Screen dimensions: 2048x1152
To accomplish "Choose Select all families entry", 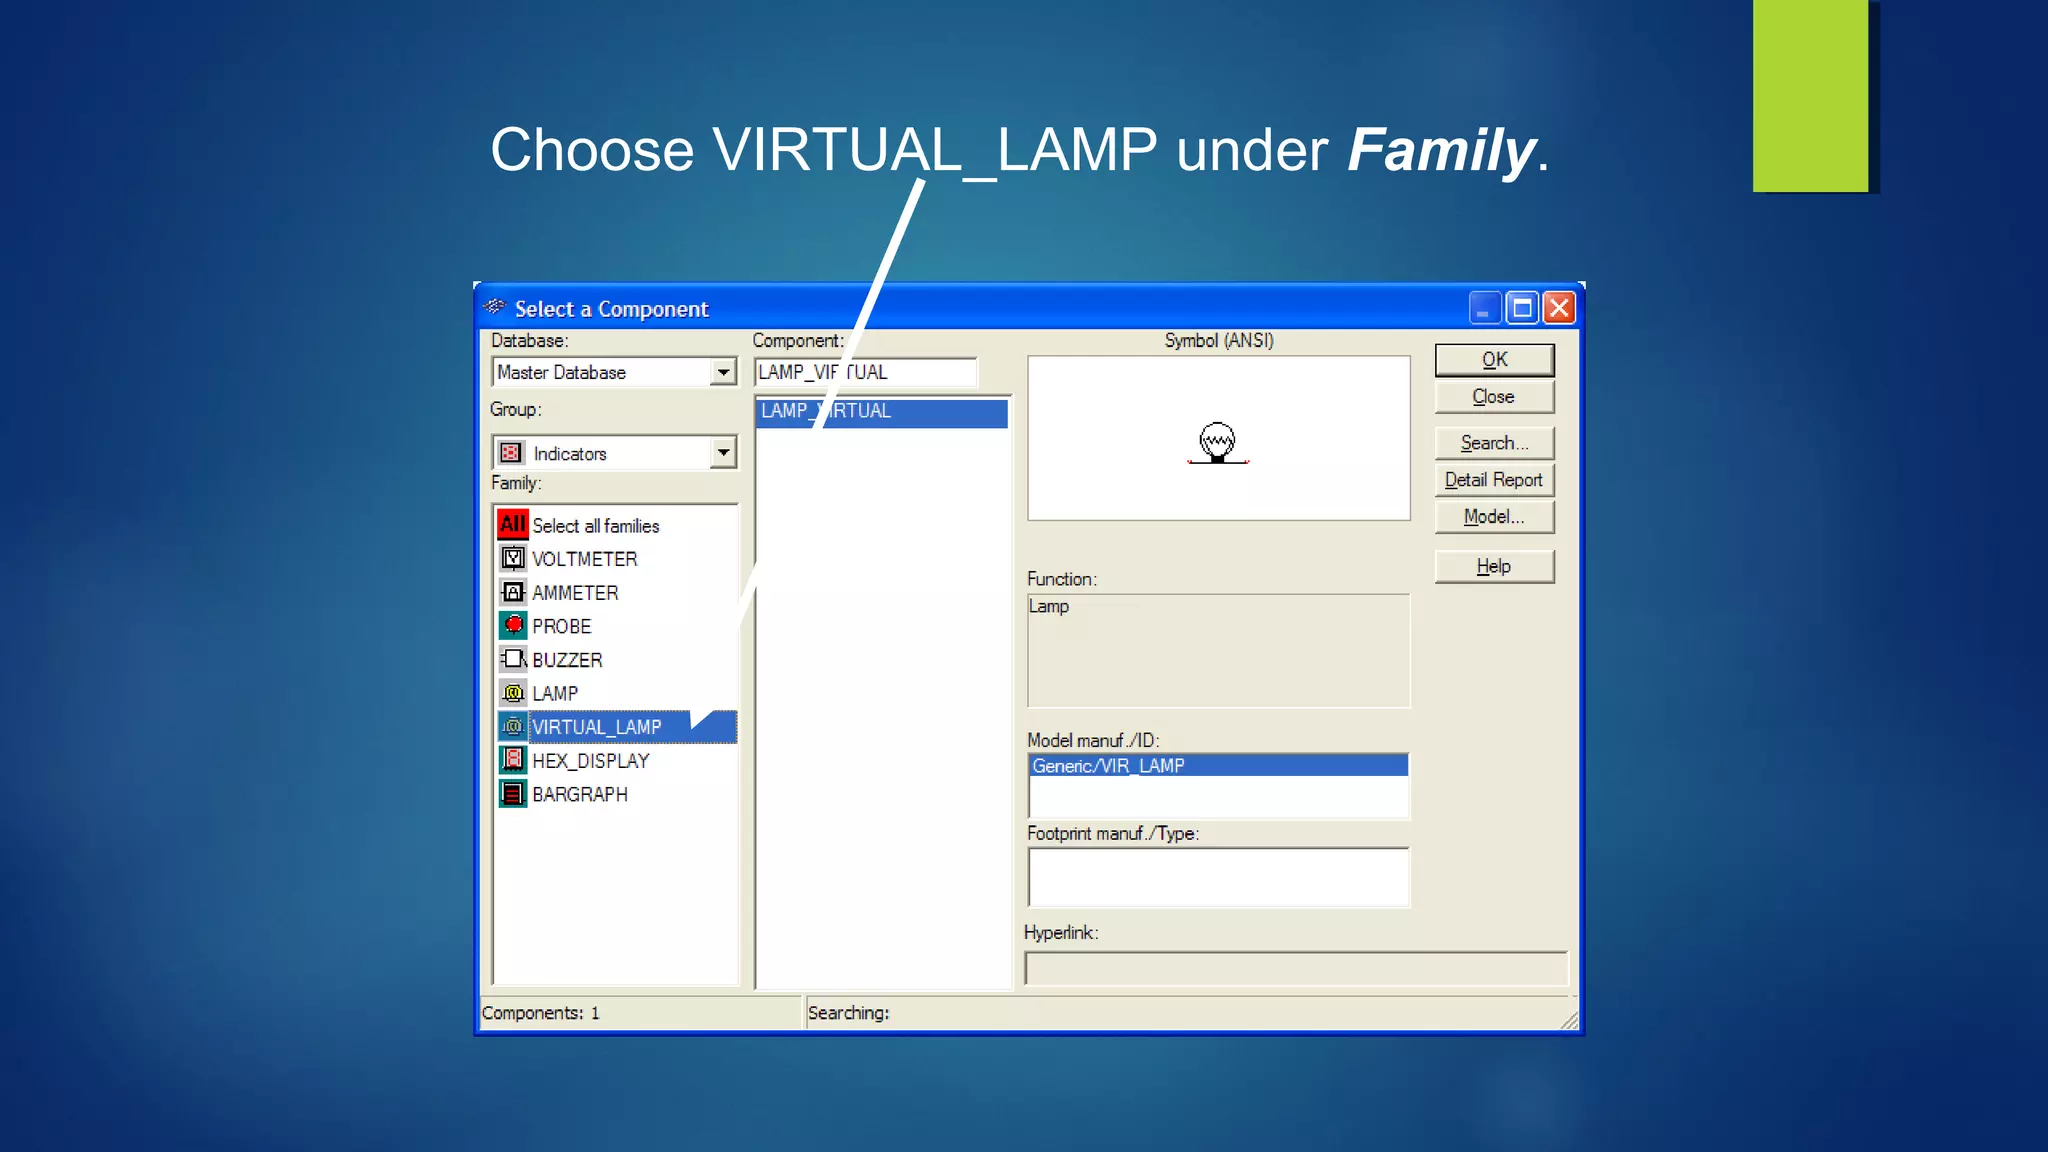I will click(617, 525).
